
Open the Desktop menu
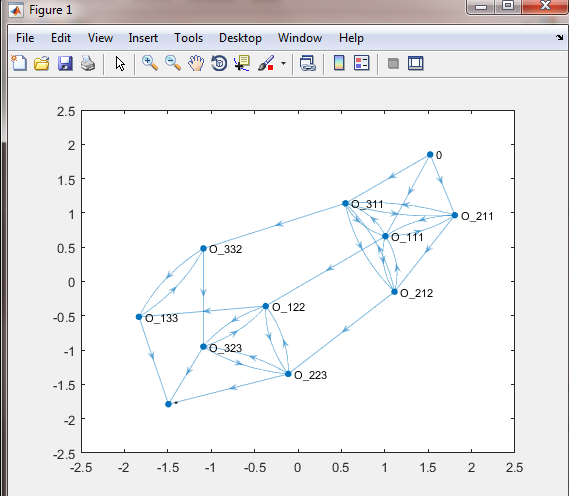[x=240, y=38]
